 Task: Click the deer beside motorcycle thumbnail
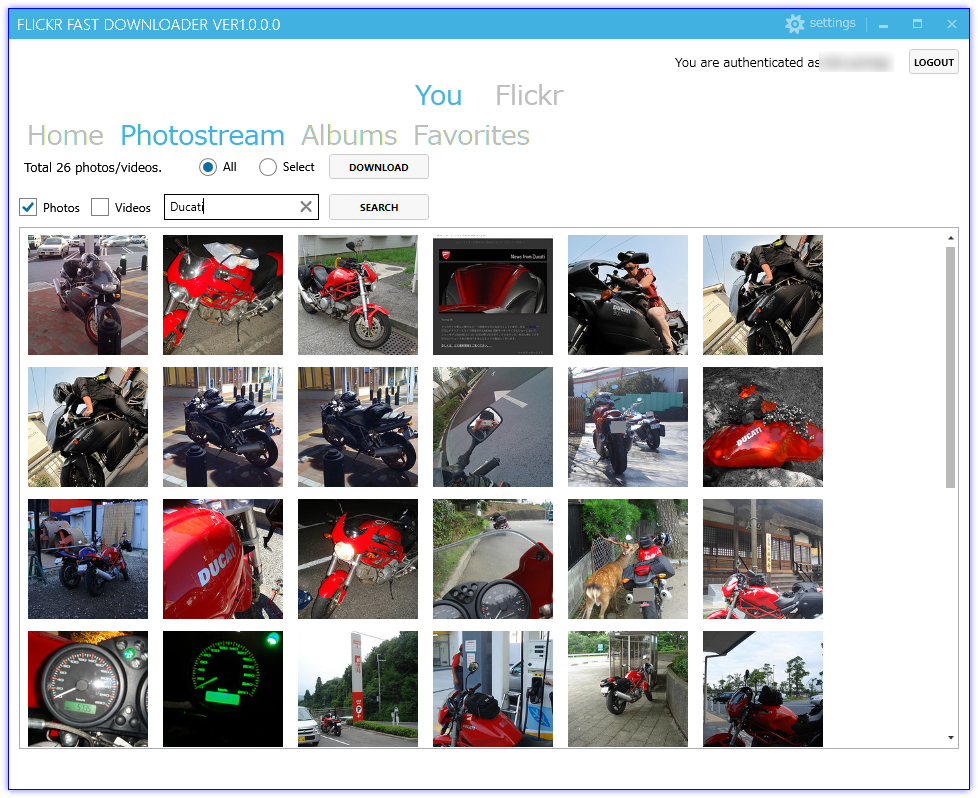(x=627, y=558)
